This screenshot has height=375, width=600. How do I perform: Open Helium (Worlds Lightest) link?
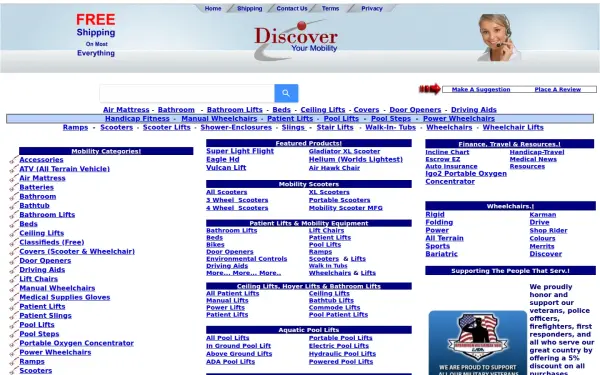(356, 159)
